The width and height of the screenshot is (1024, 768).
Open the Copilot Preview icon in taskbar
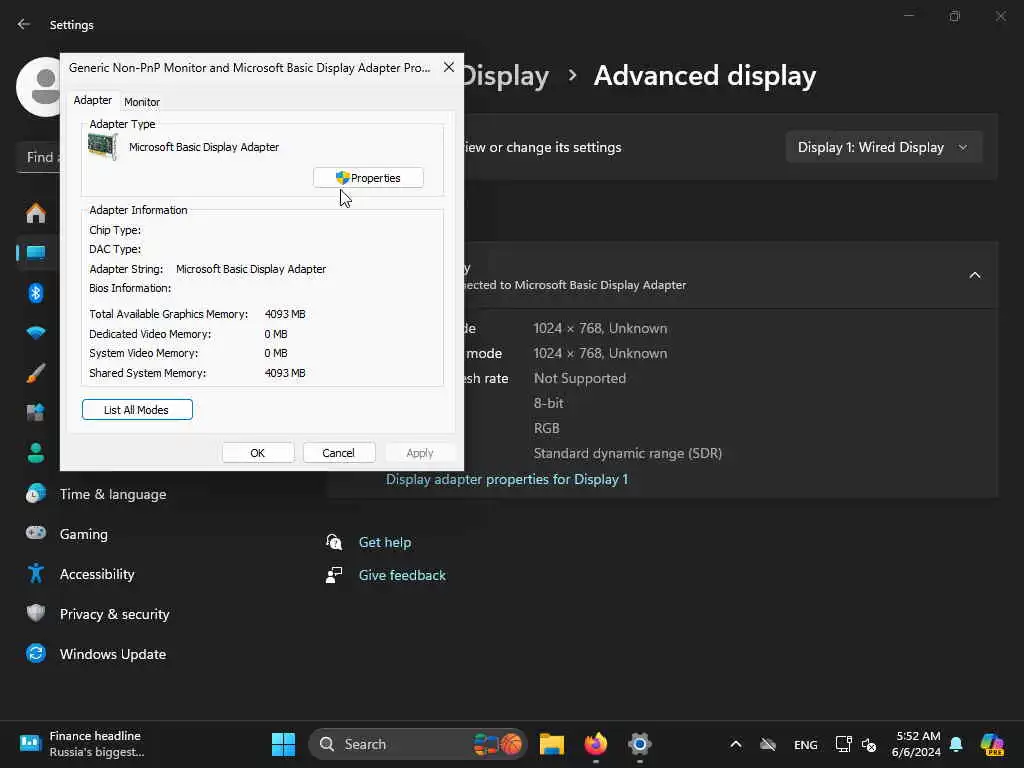992,744
